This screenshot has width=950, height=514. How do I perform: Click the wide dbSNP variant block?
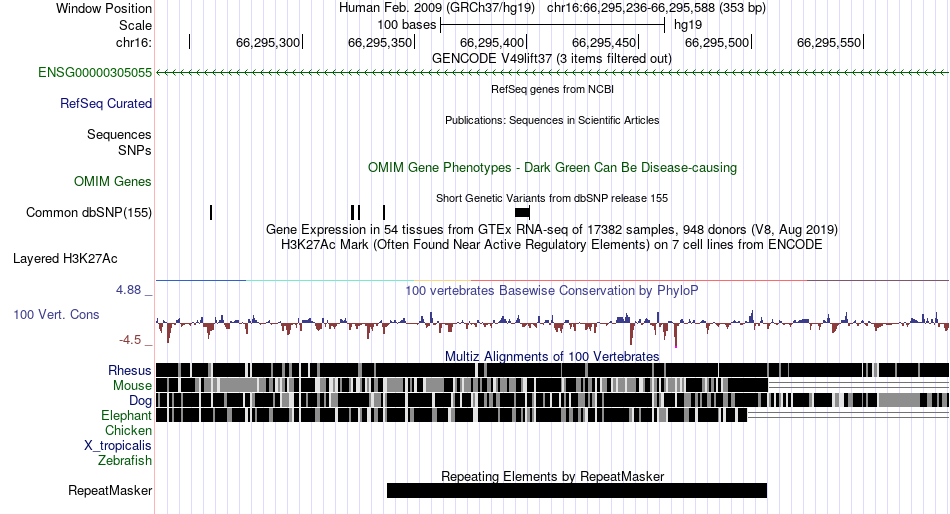(x=522, y=212)
